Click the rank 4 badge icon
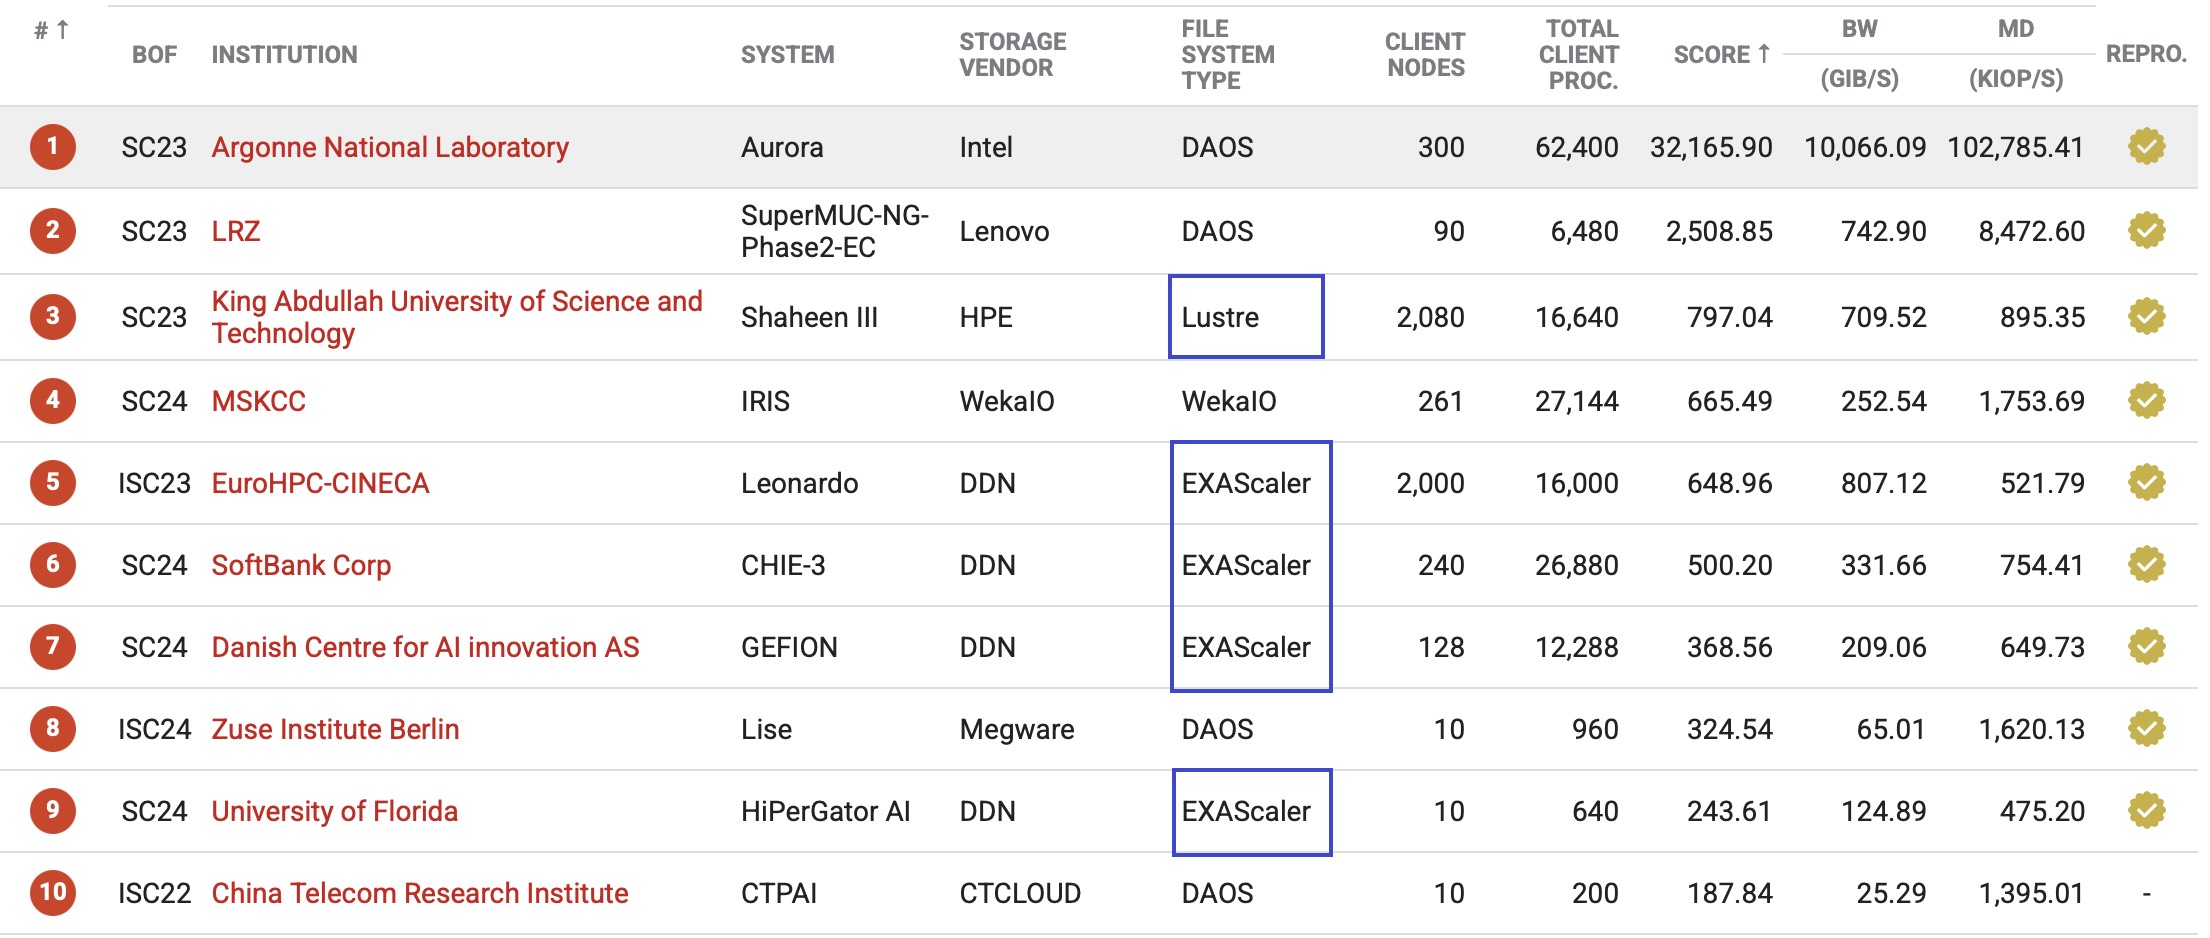The height and width of the screenshot is (938, 2210). pyautogui.click(x=53, y=401)
